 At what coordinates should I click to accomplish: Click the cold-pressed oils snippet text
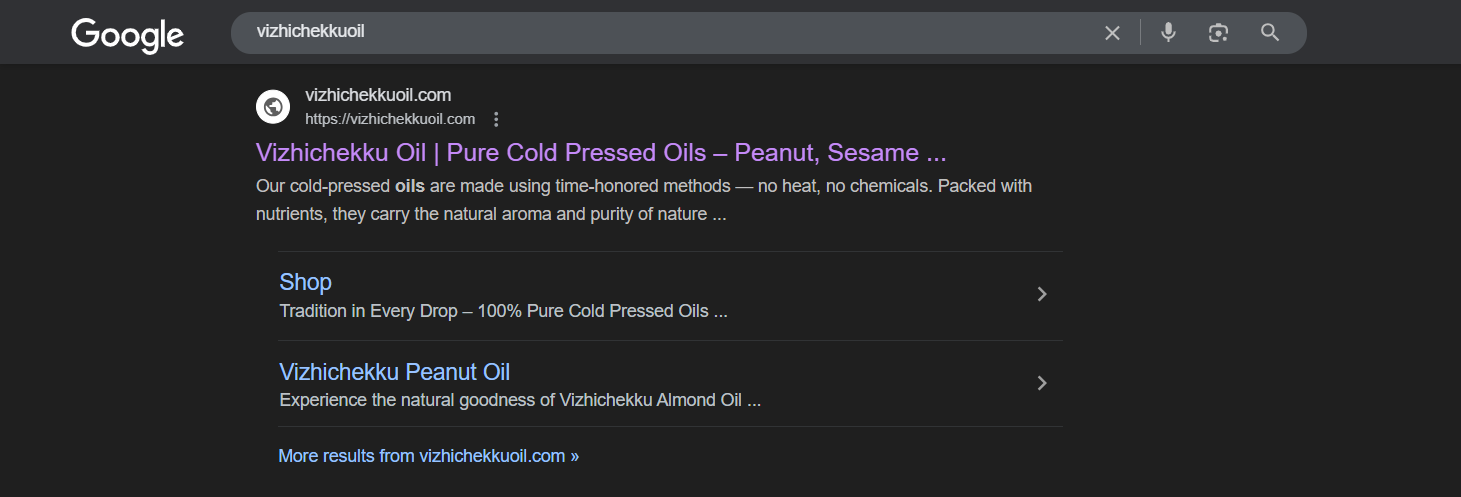tap(644, 200)
